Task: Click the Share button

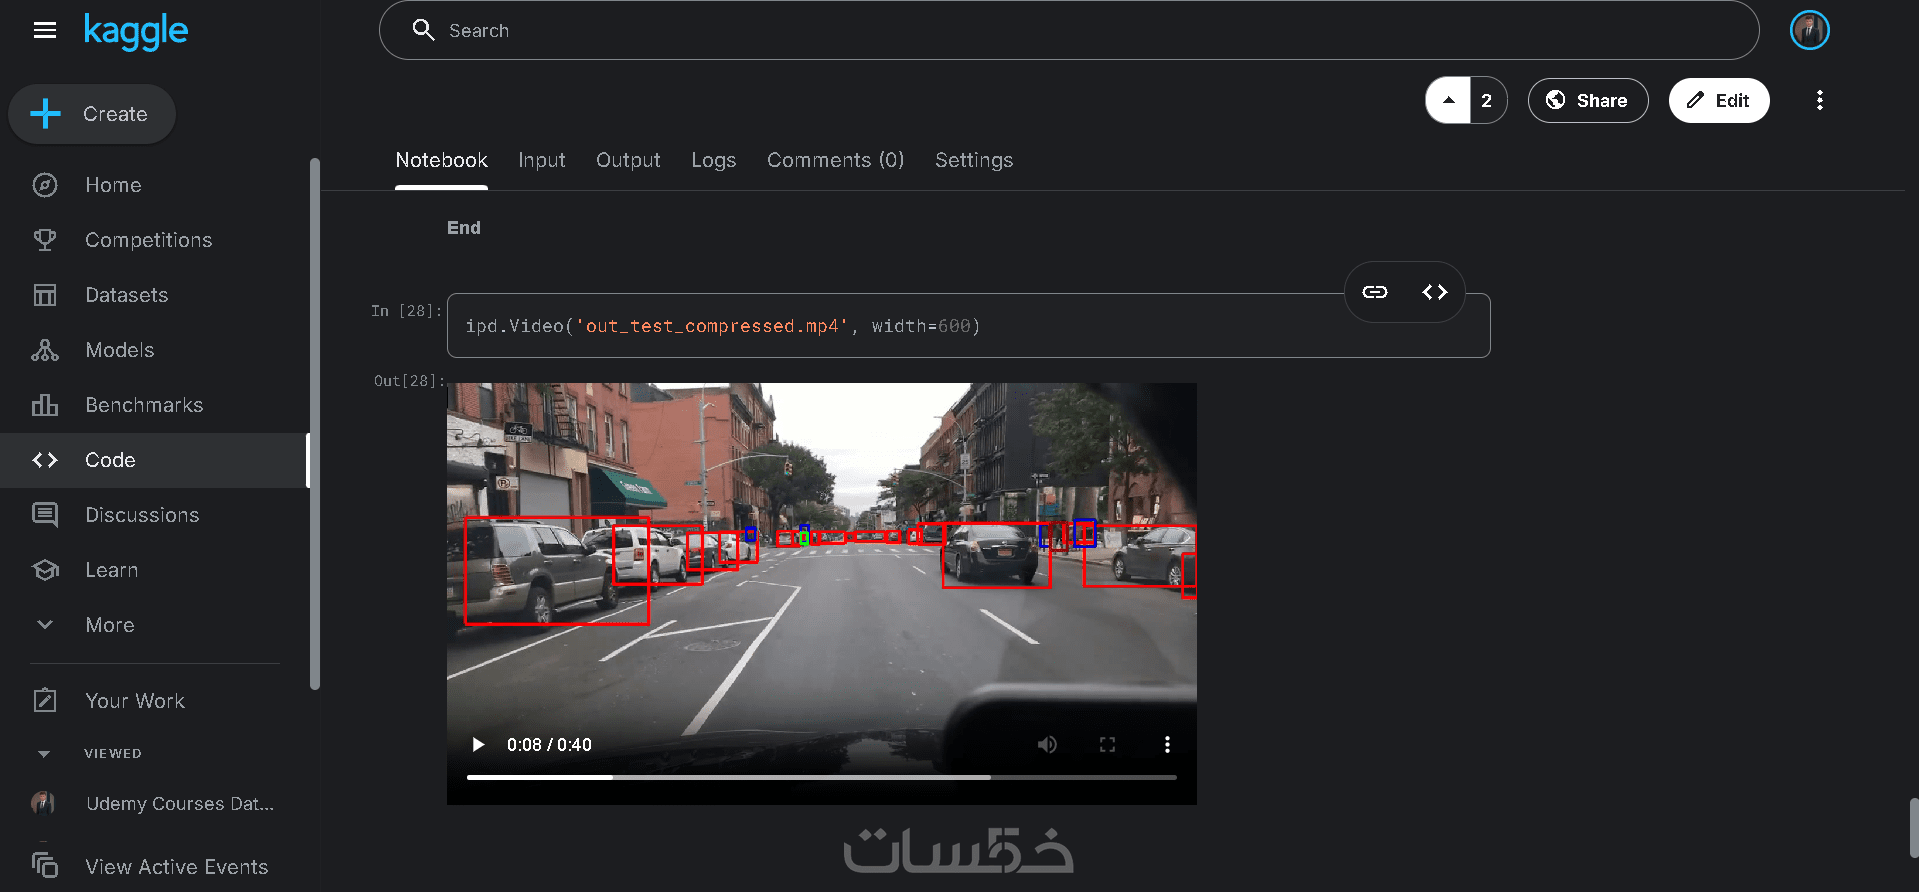Action: click(1588, 100)
